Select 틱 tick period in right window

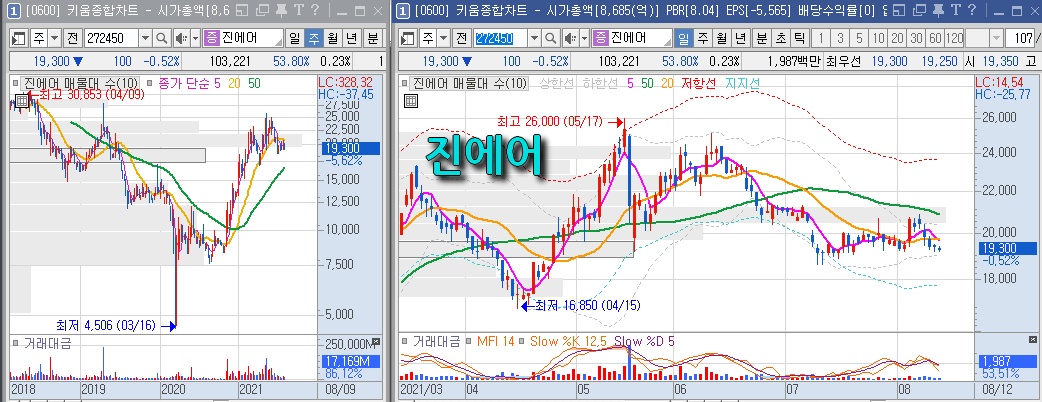pos(800,38)
